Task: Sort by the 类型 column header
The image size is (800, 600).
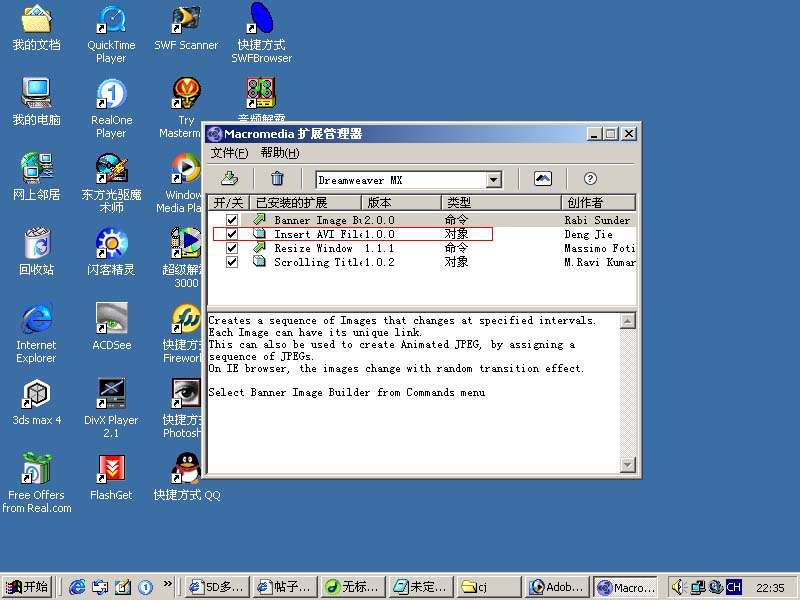Action: tap(502, 203)
